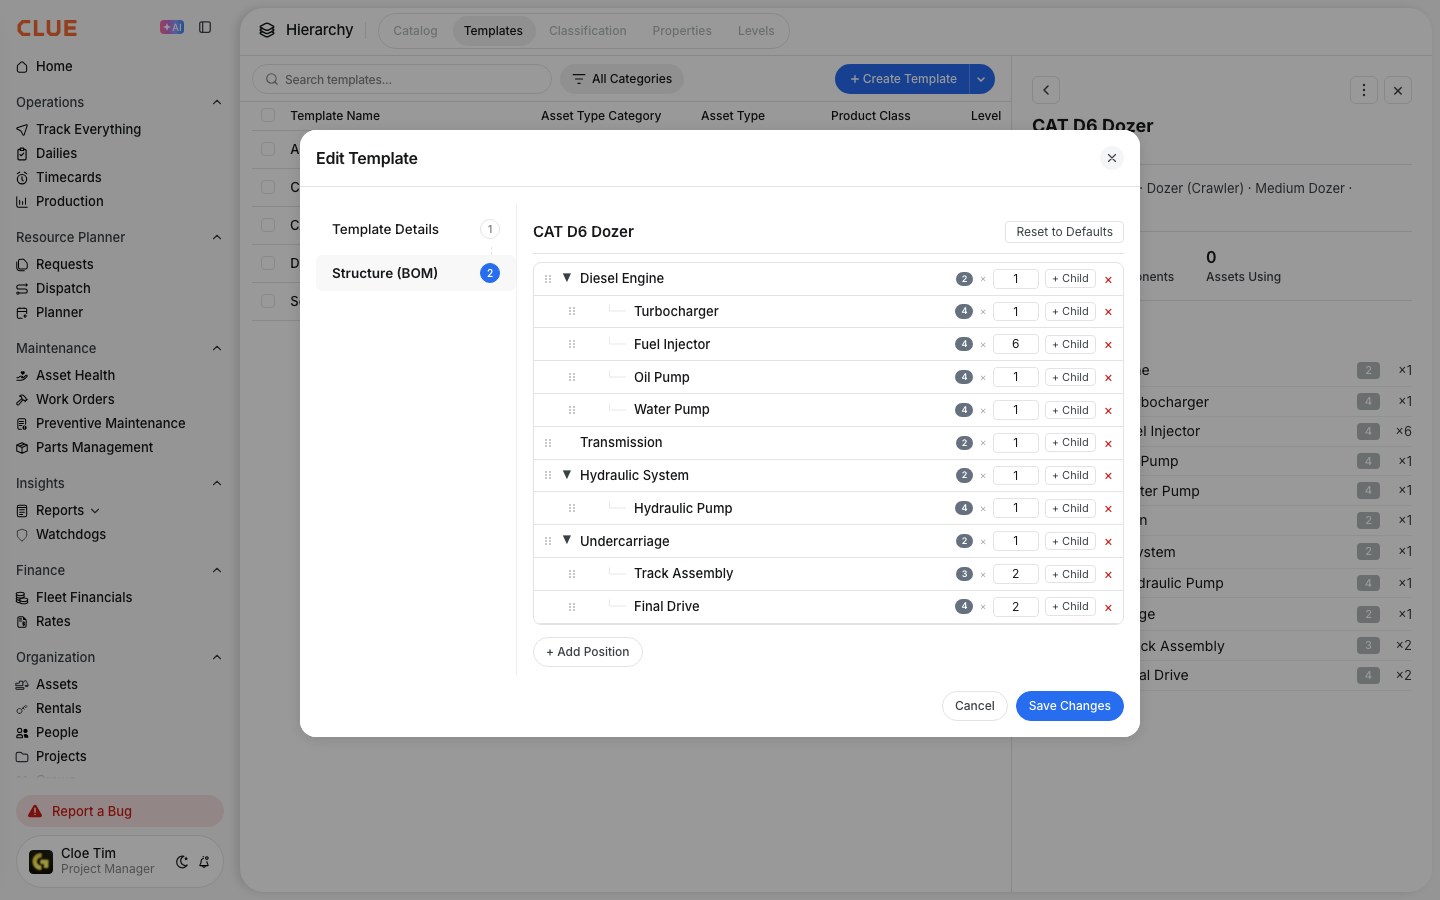Delete the Fuel Injector position

coord(1108,345)
